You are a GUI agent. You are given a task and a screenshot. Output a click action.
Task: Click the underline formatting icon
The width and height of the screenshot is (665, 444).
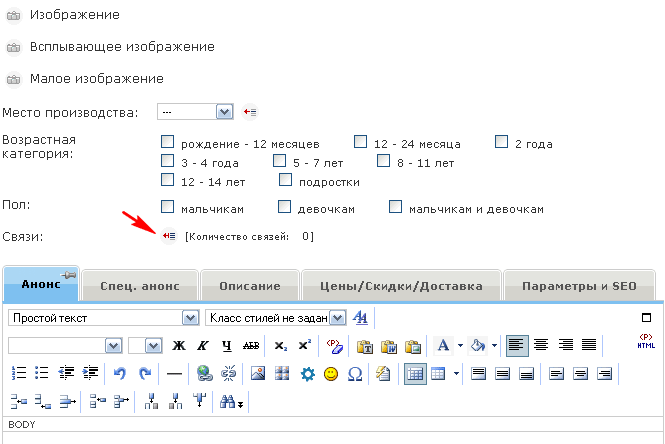(x=227, y=346)
